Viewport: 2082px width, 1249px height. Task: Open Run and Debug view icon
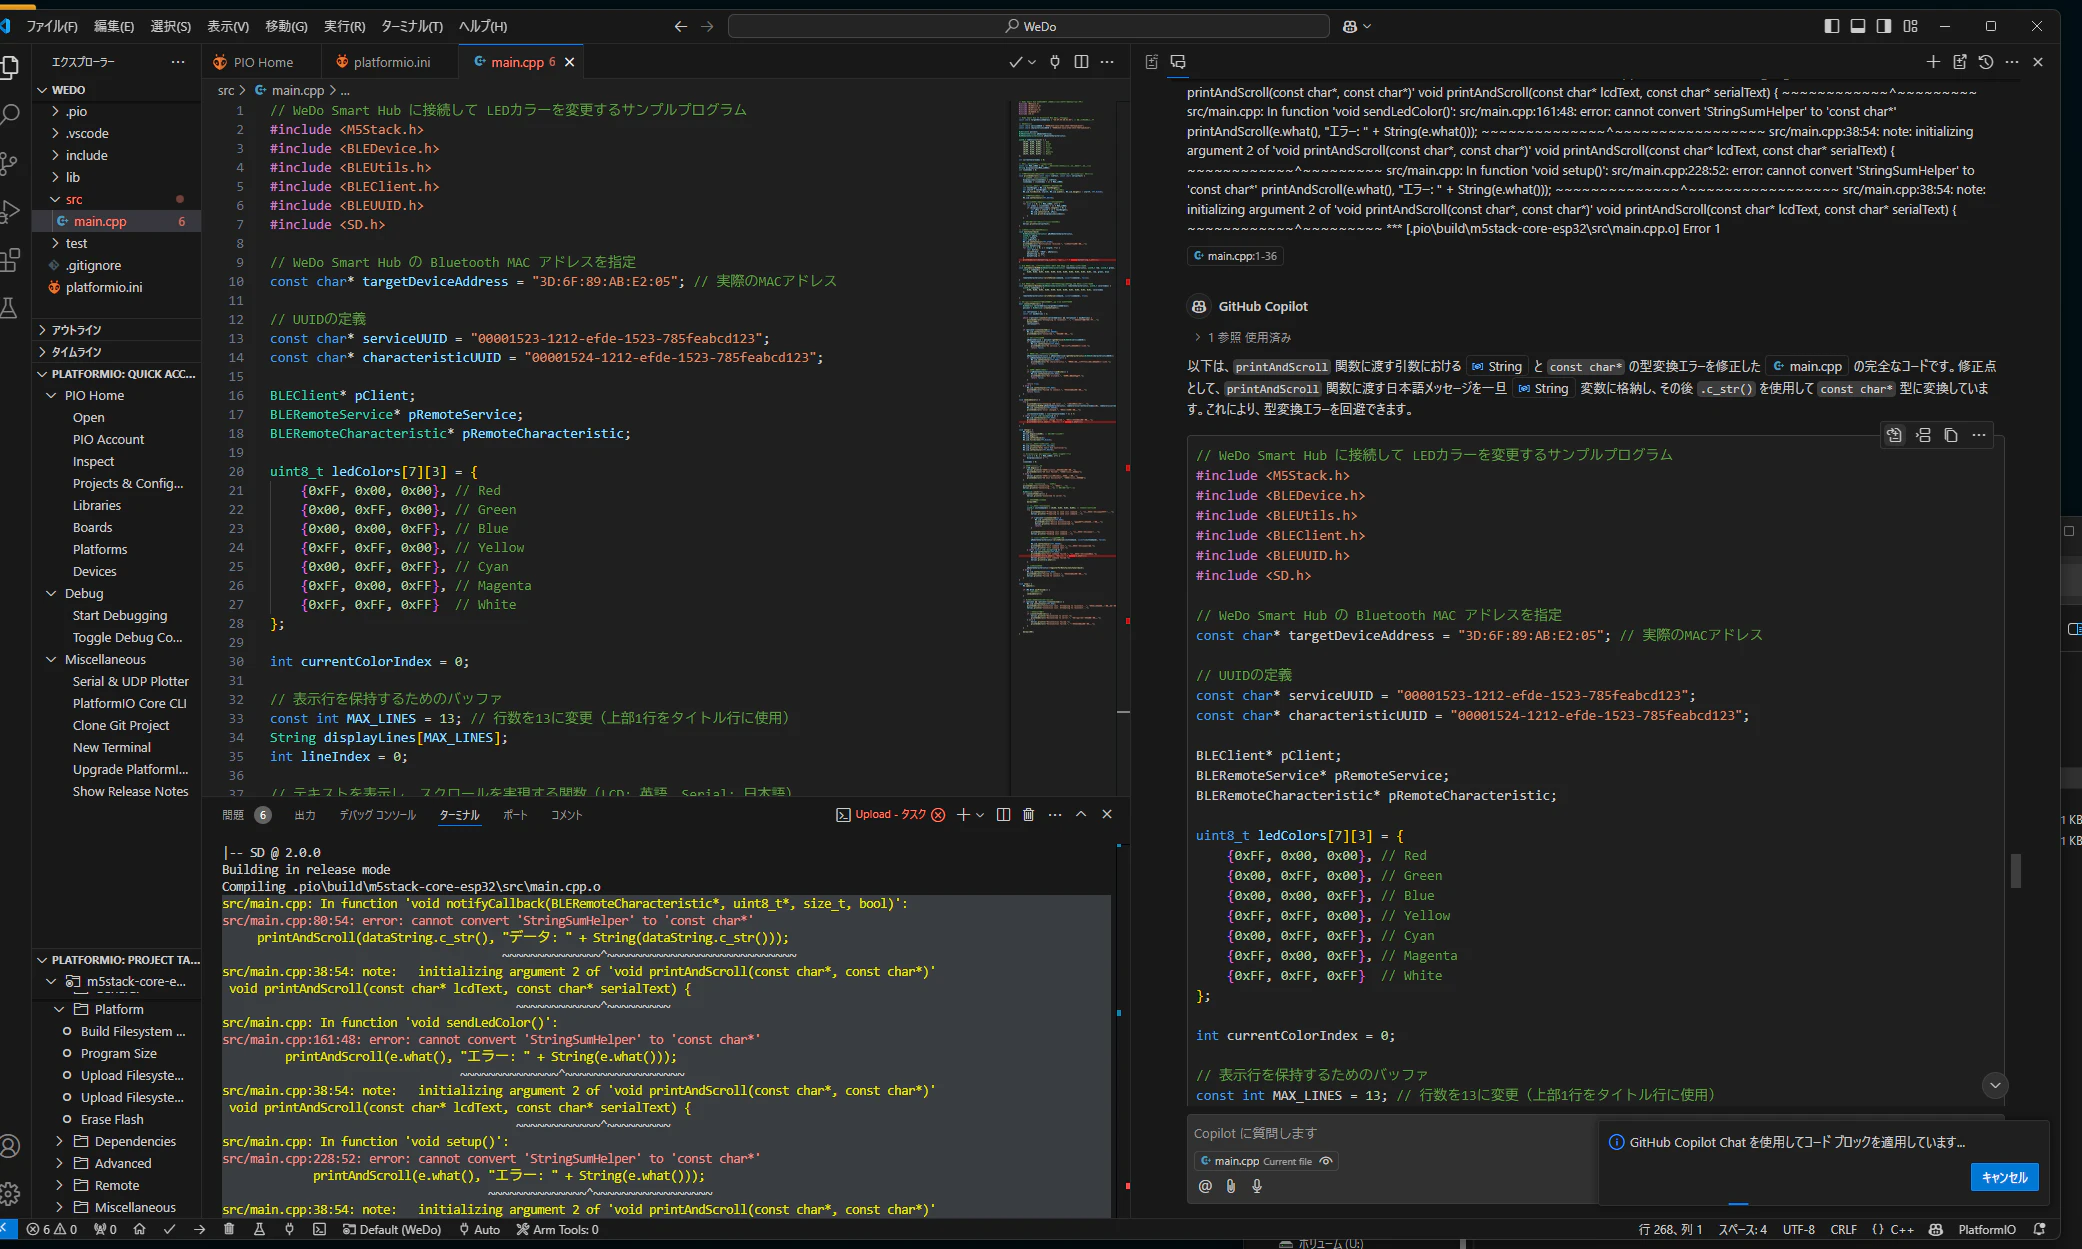tap(10, 211)
